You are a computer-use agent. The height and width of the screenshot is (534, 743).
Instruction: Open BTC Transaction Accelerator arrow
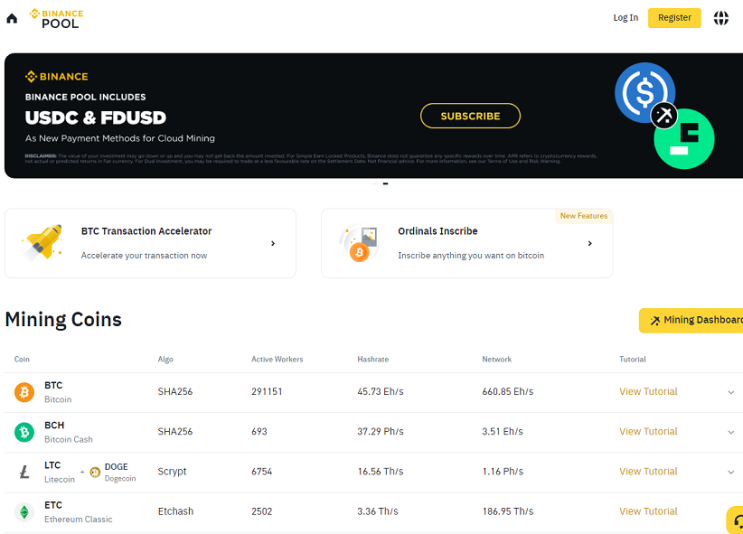[273, 243]
